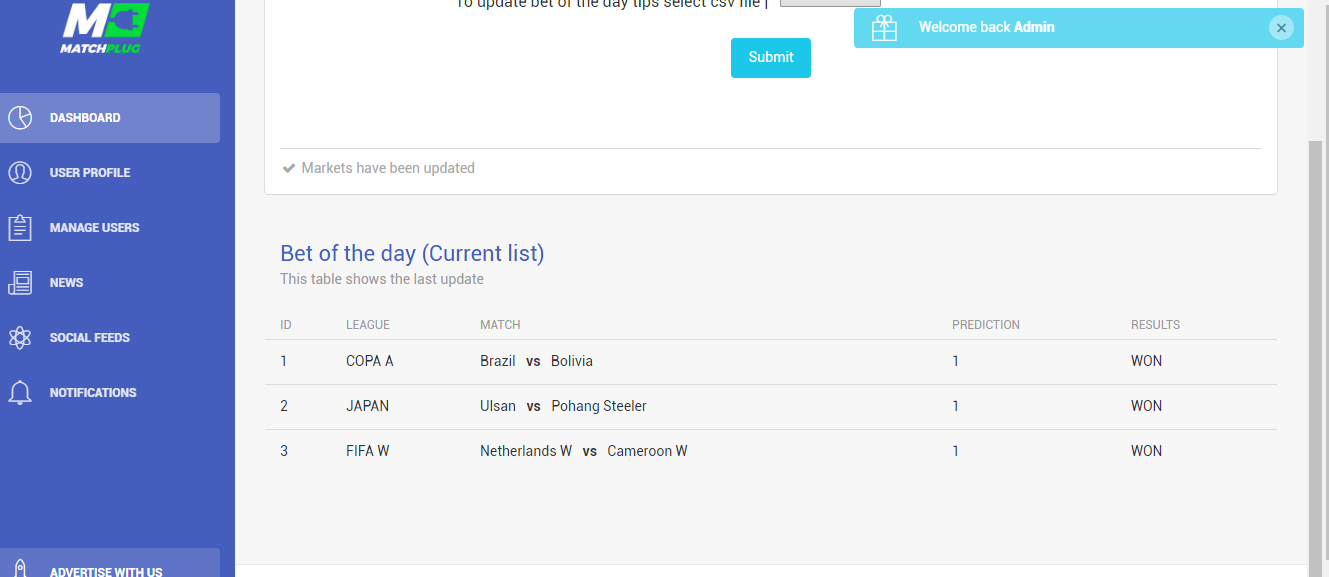
Task: Click the News newspaper icon
Action: (x=20, y=283)
